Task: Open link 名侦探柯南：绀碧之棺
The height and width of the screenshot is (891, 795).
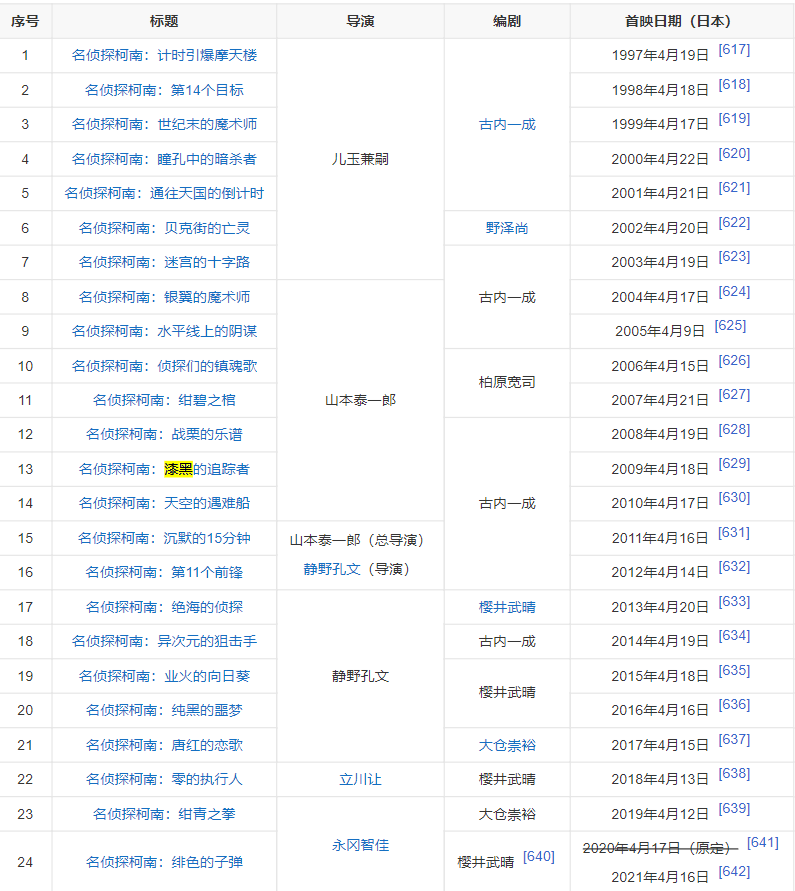Action: (x=164, y=400)
